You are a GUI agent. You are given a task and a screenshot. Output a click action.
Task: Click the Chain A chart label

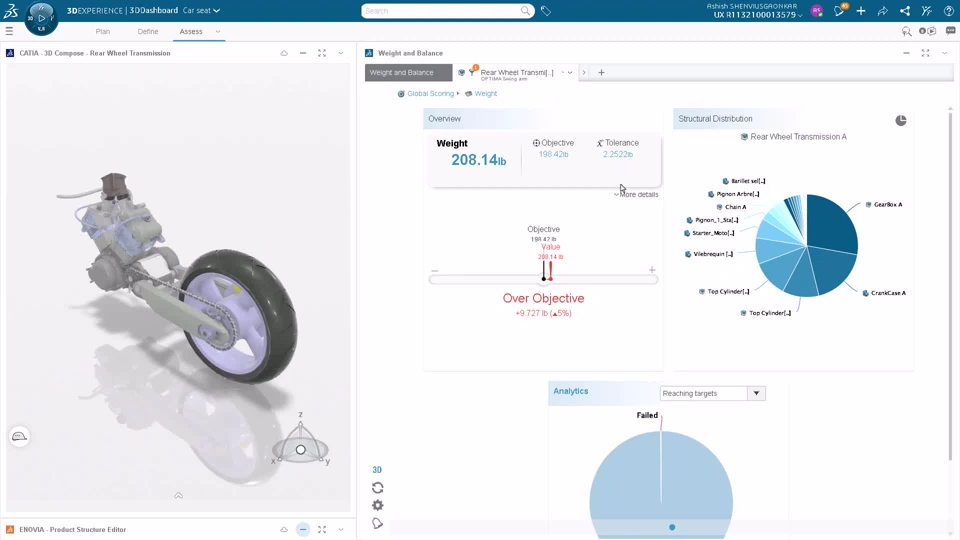tap(735, 207)
